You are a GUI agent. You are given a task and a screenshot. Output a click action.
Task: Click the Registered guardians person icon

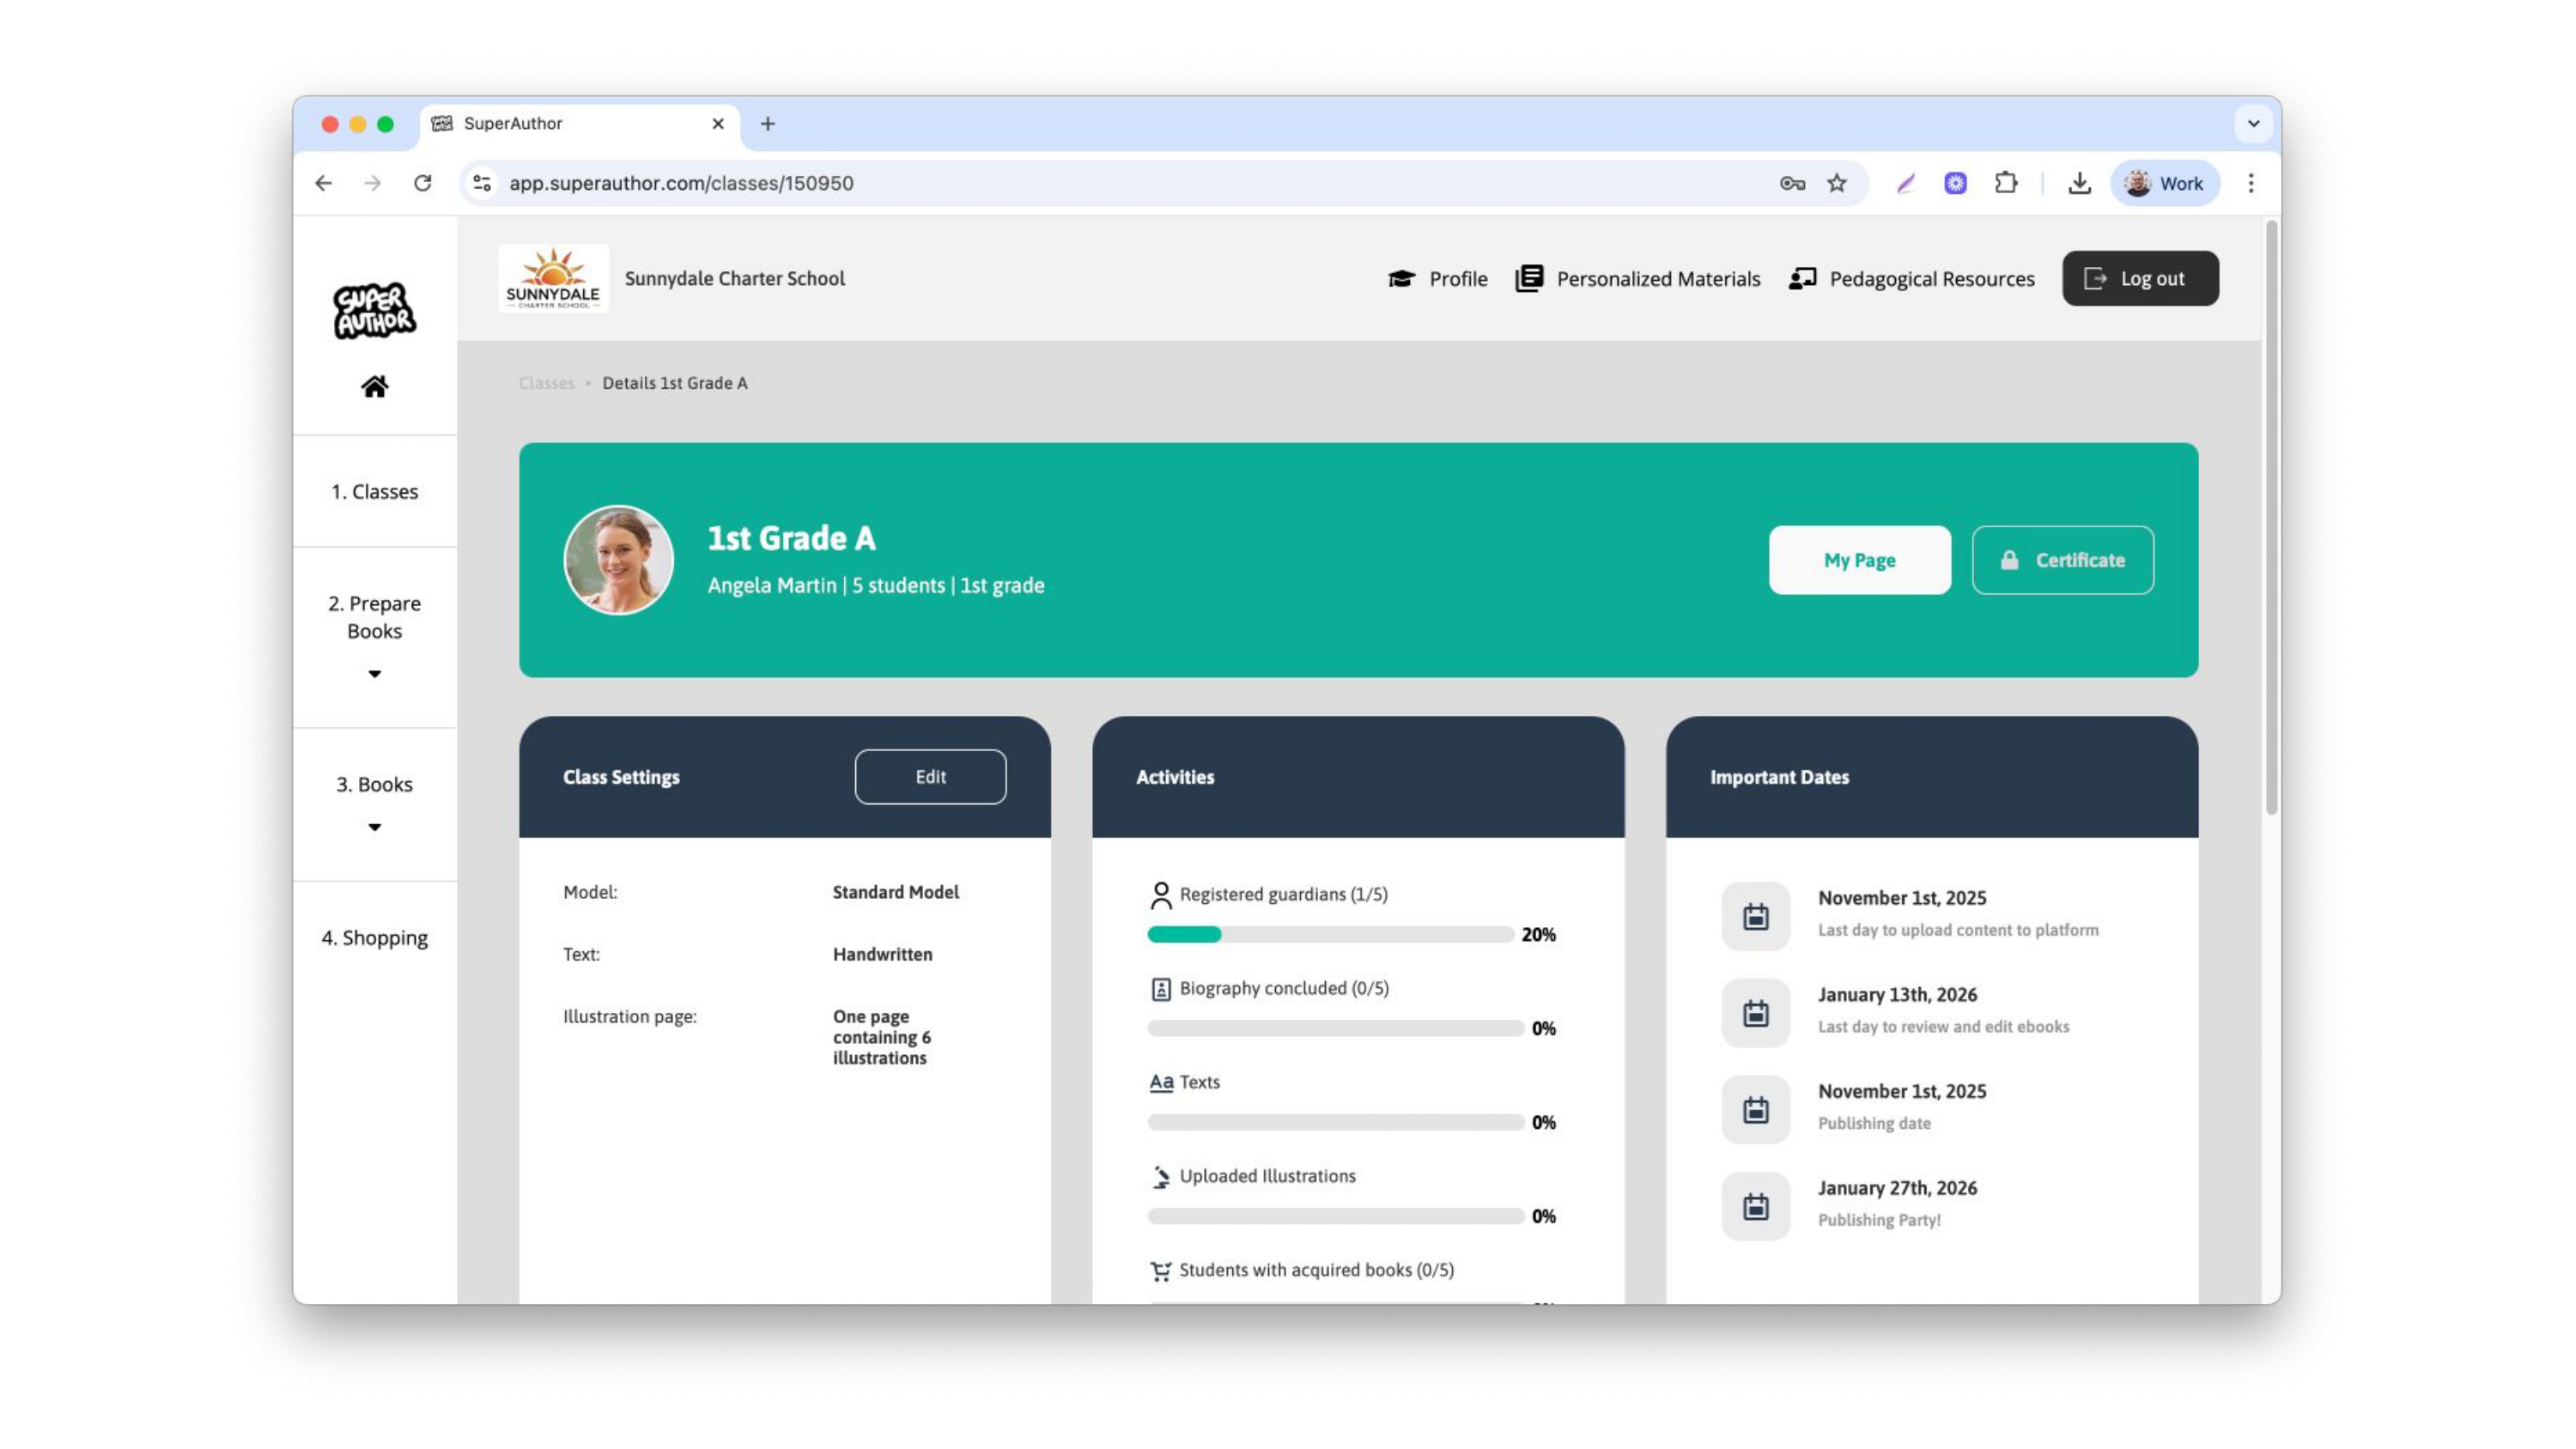[x=1160, y=895]
